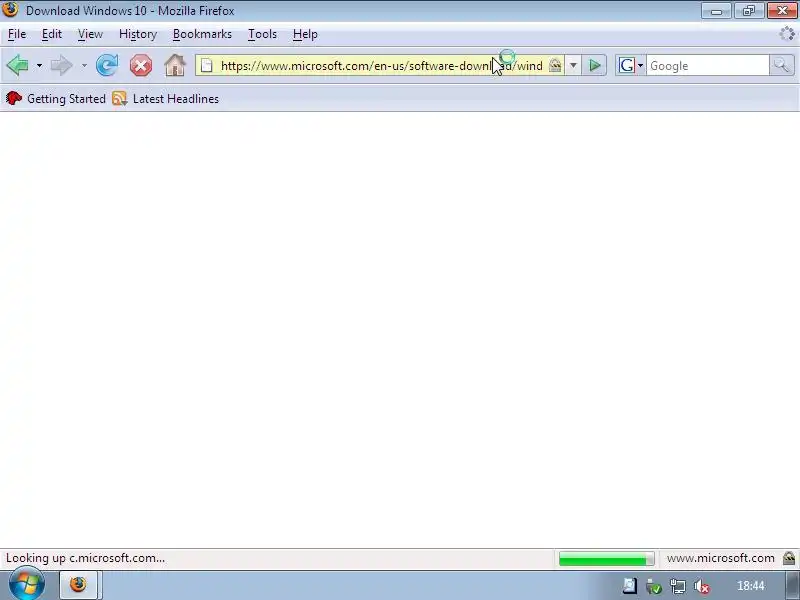Reload the page with the Reload button
This screenshot has height=600, width=800.
click(107, 66)
